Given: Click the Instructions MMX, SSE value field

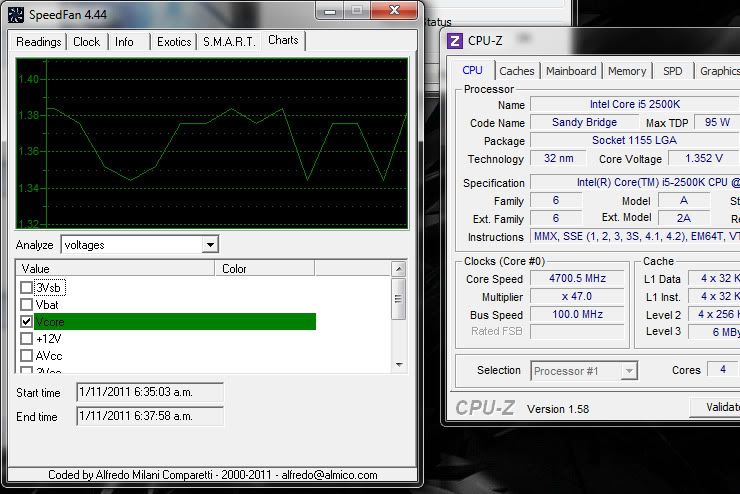Looking at the screenshot, I should pyautogui.click(x=635, y=236).
